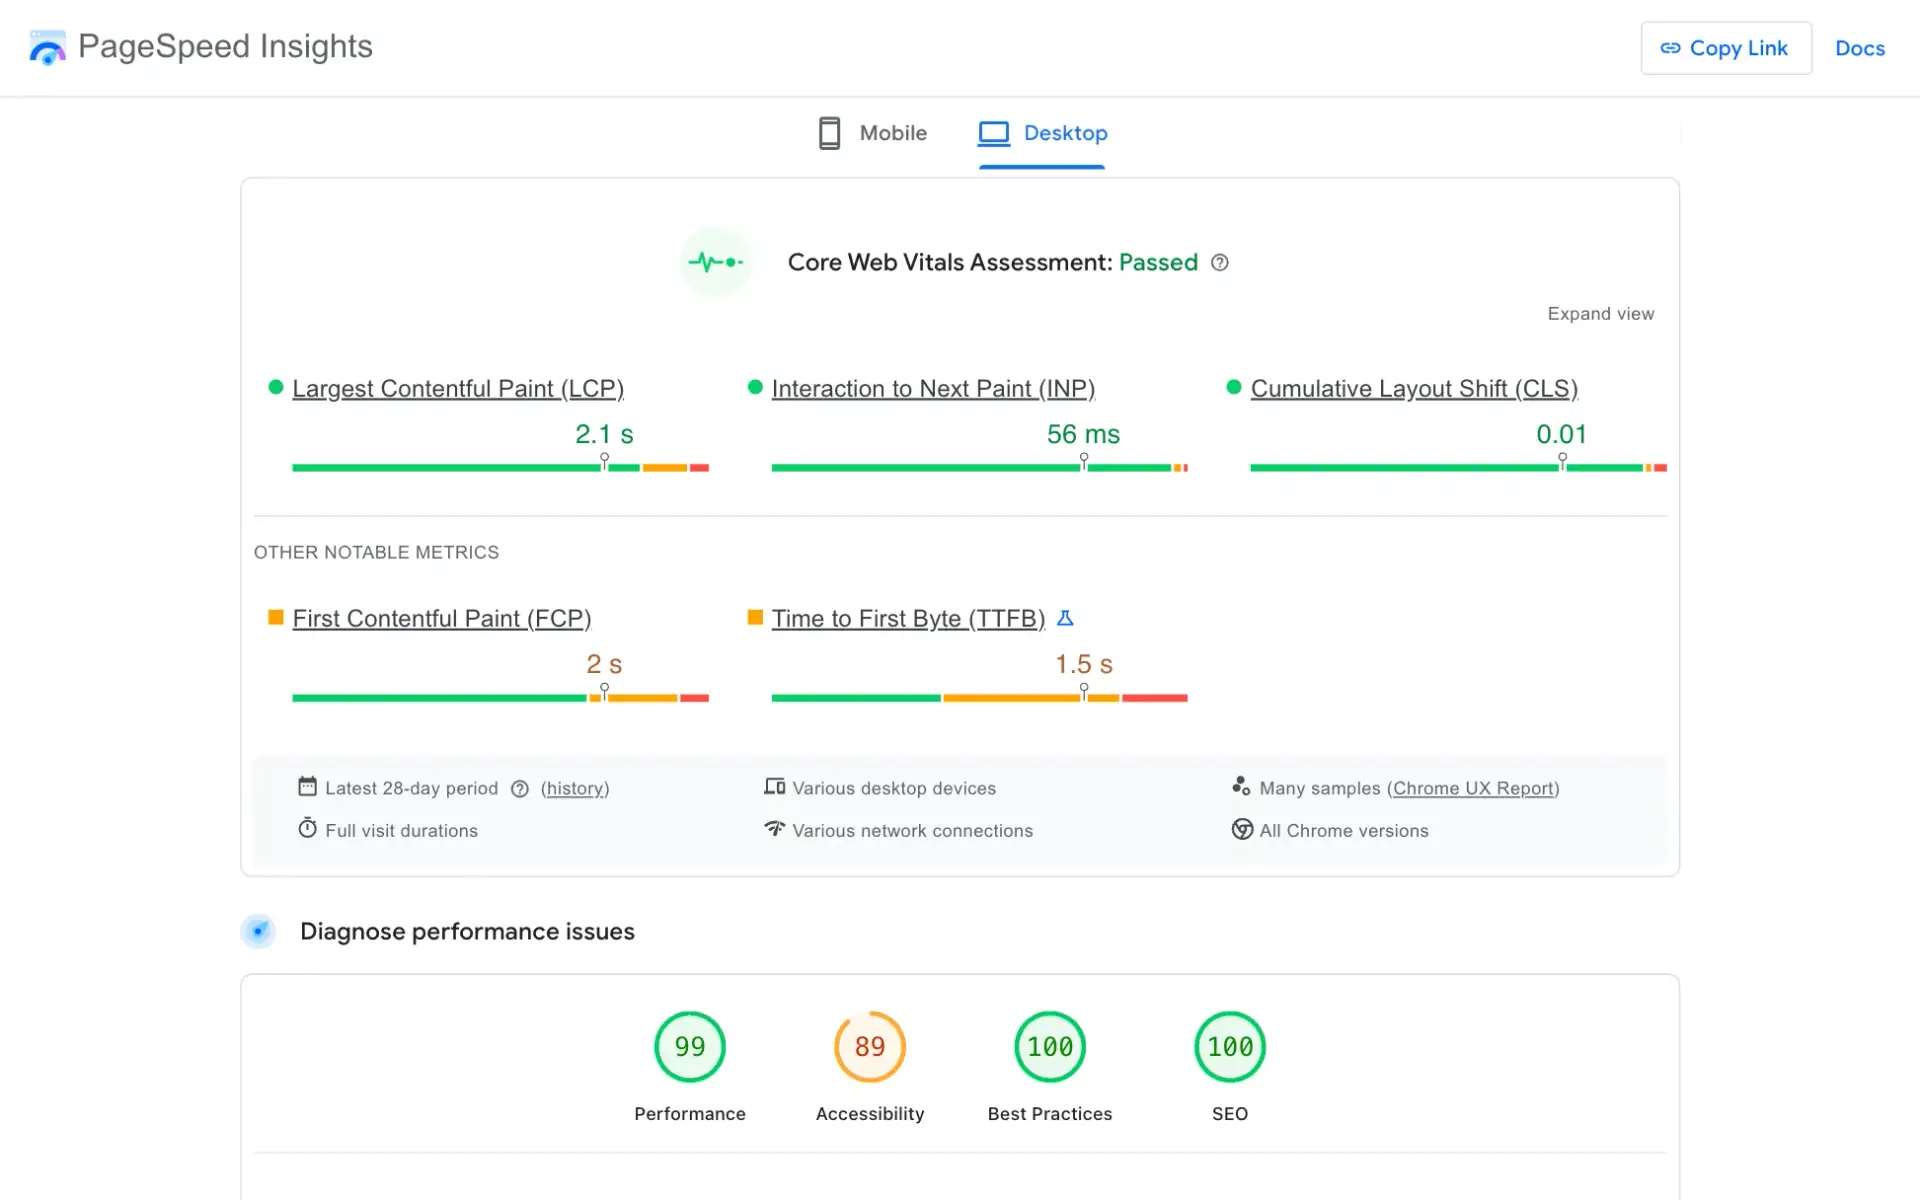Click the stopwatch icon beside Full visit durations
The height and width of the screenshot is (1200, 1920).
tap(307, 829)
